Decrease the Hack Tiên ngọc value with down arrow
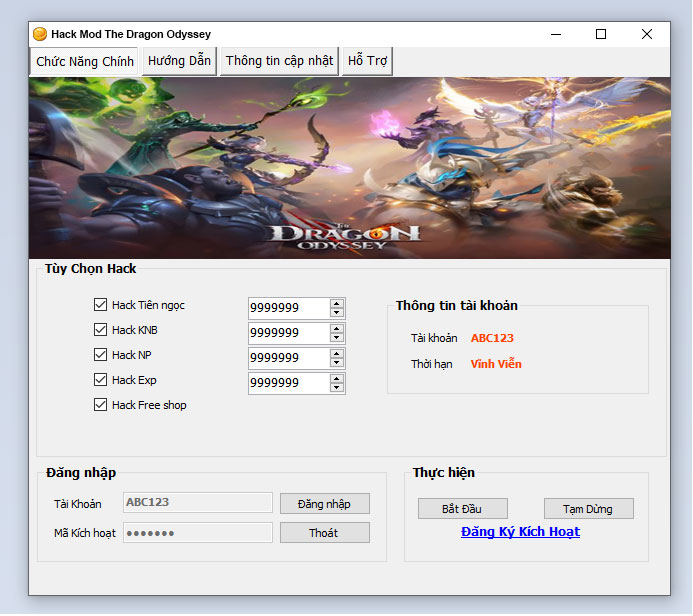 [337, 312]
